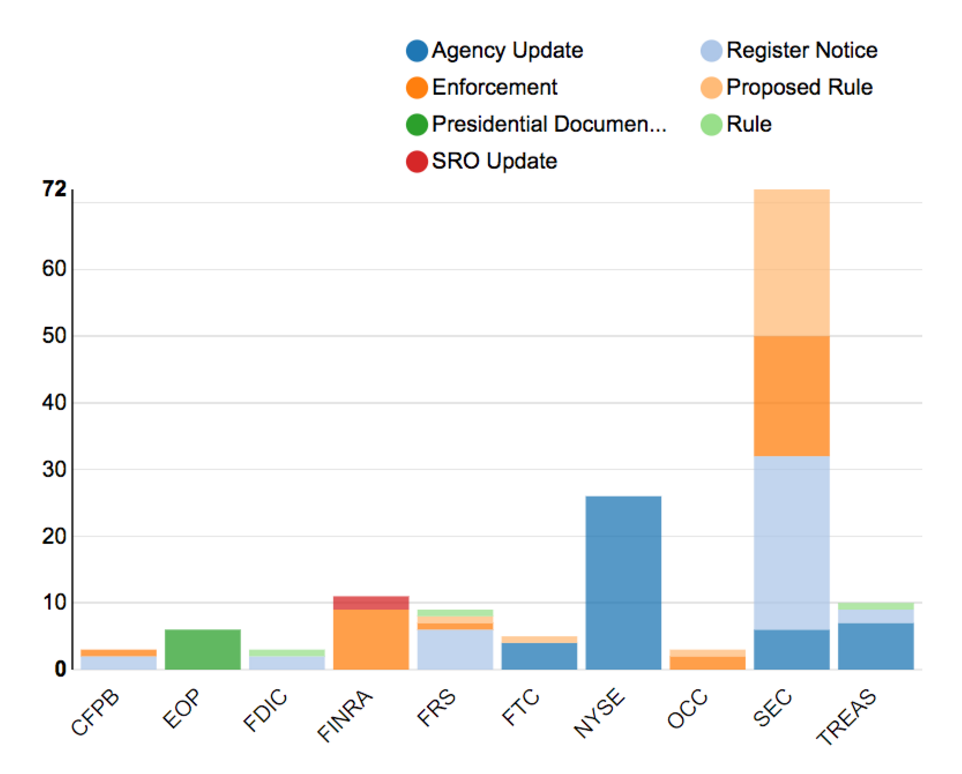This screenshot has height=774, width=962.
Task: Click the 'FTC' x-axis label
Action: click(x=520, y=708)
